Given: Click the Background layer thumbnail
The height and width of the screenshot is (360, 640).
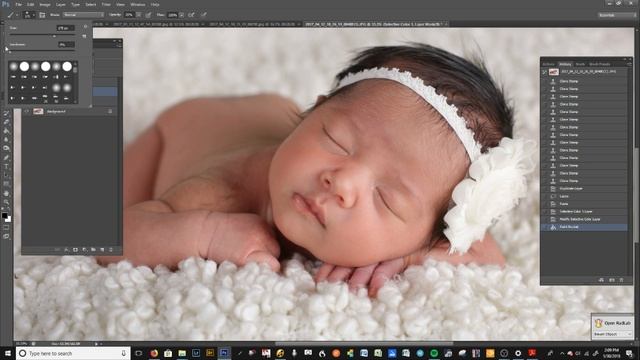Looking at the screenshot, I should pos(38,111).
